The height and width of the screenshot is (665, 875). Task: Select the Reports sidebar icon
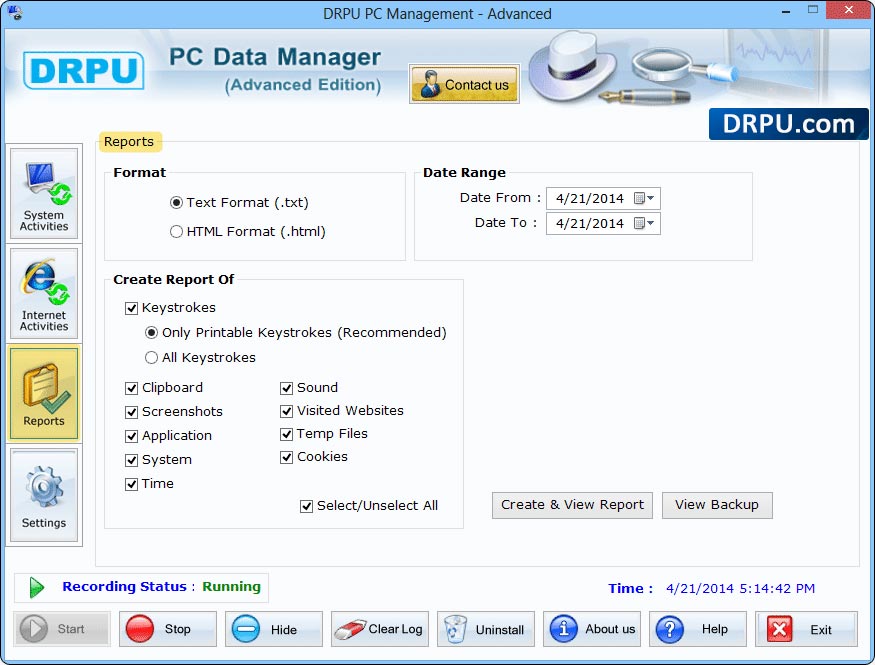pos(44,394)
